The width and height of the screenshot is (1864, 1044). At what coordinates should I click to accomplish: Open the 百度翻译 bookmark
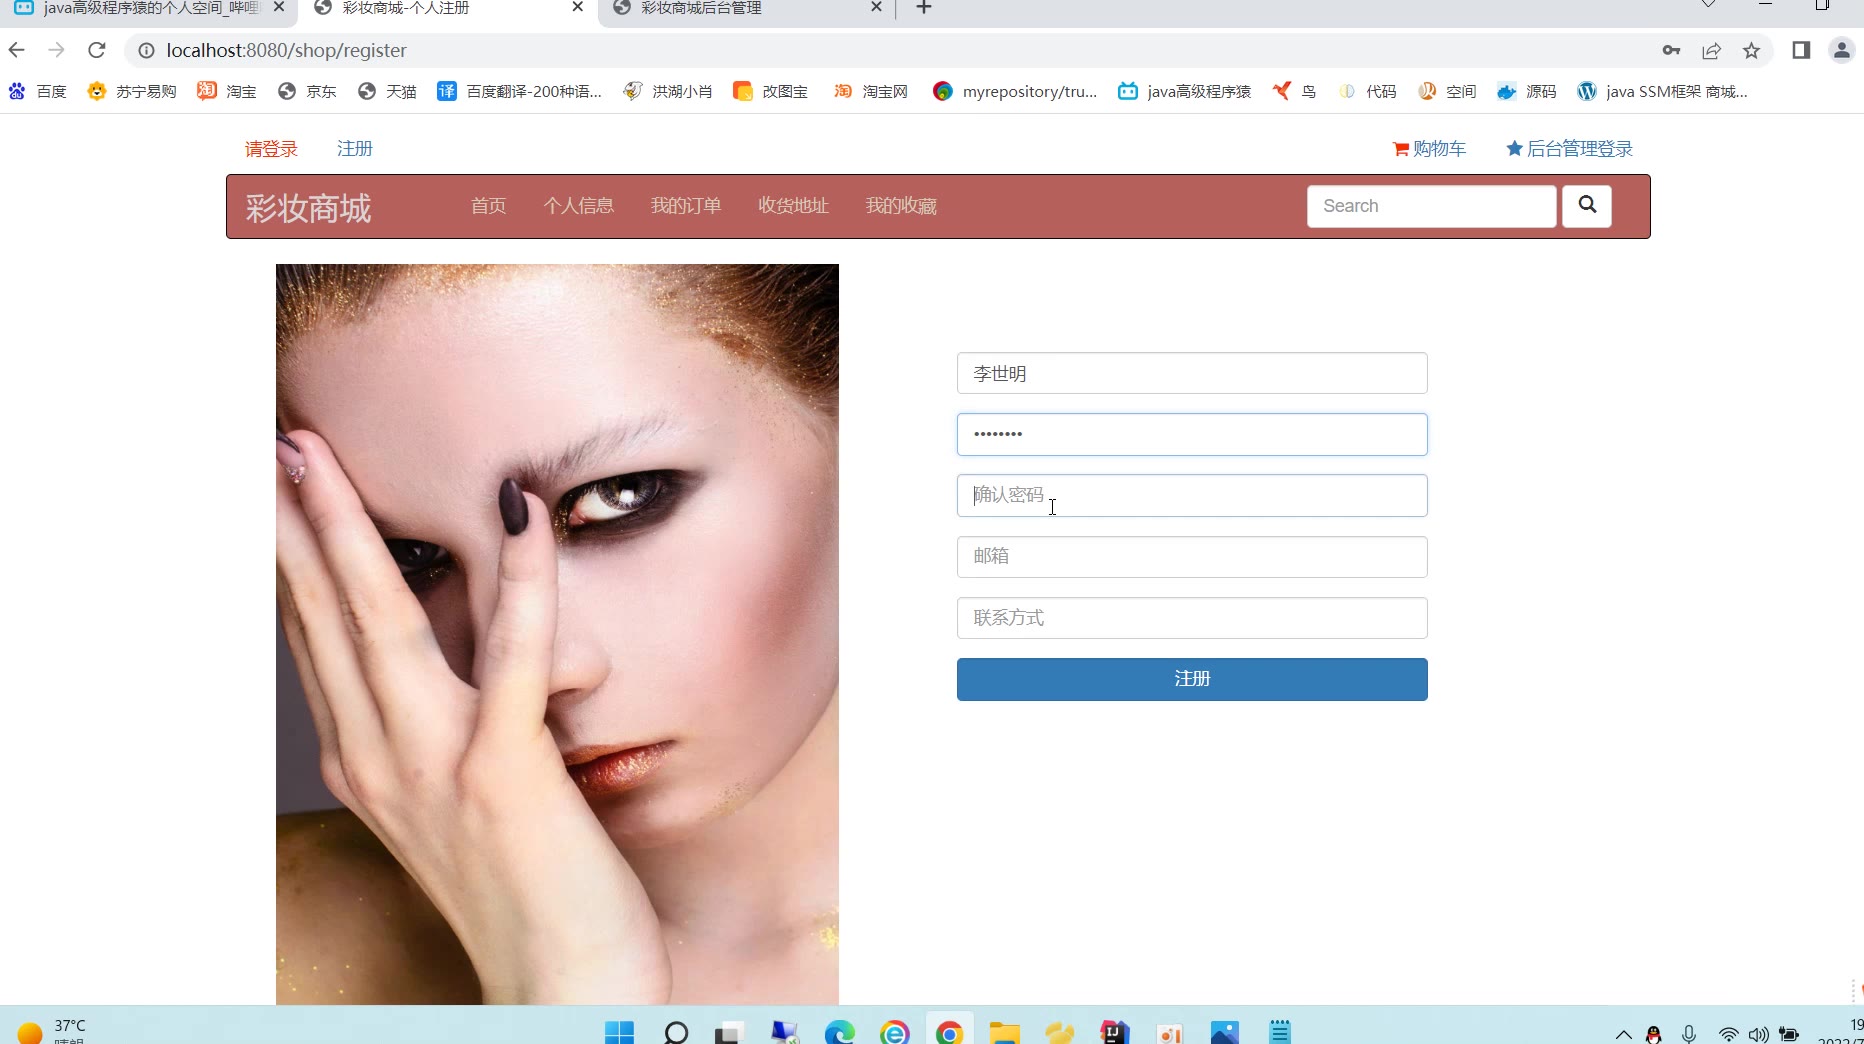520,91
